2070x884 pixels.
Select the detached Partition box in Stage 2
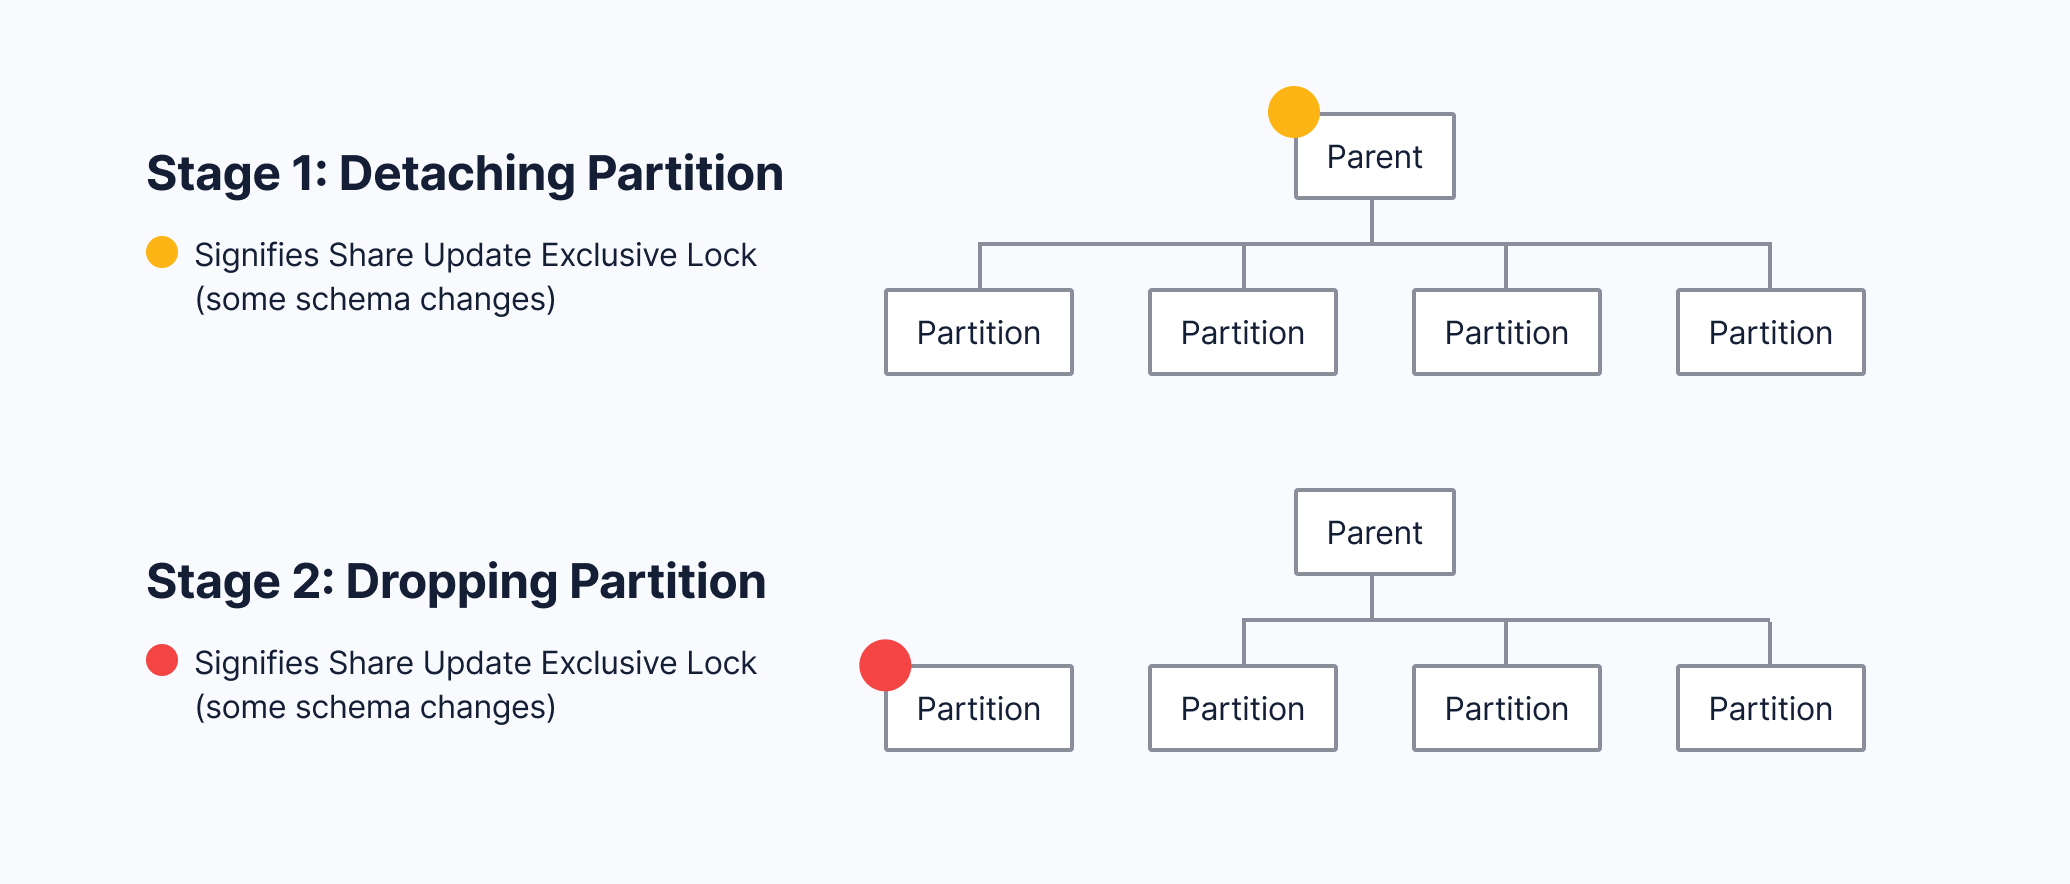979,709
